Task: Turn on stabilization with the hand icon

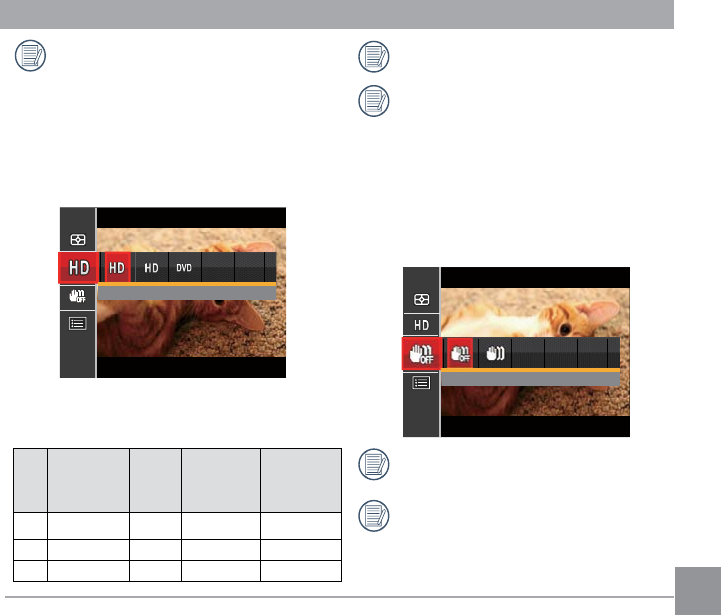Action: pyautogui.click(x=495, y=353)
